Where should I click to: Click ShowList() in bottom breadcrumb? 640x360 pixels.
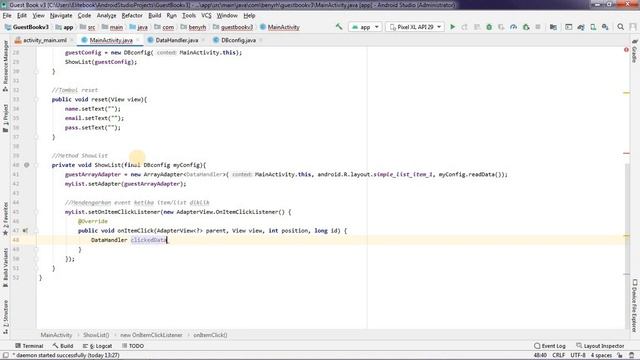pyautogui.click(x=96, y=335)
